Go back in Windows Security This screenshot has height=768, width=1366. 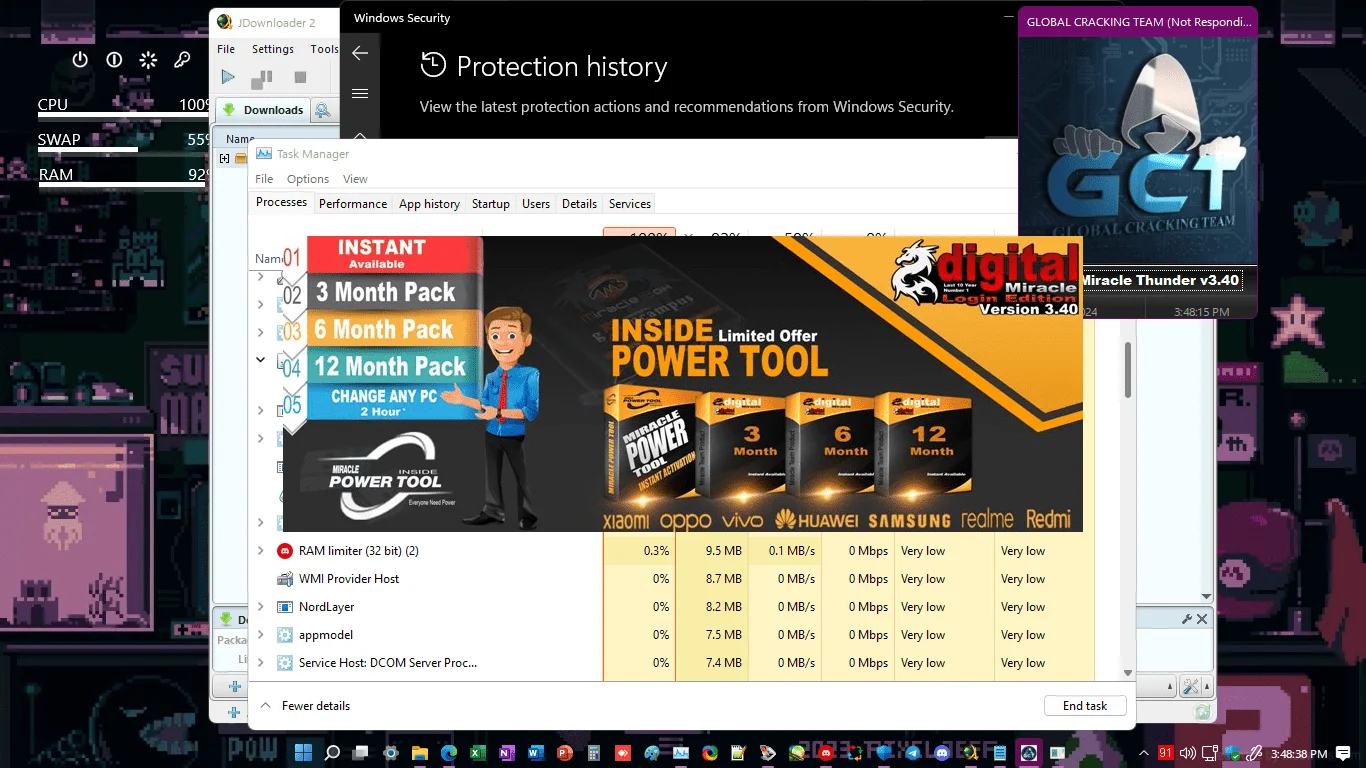point(360,53)
